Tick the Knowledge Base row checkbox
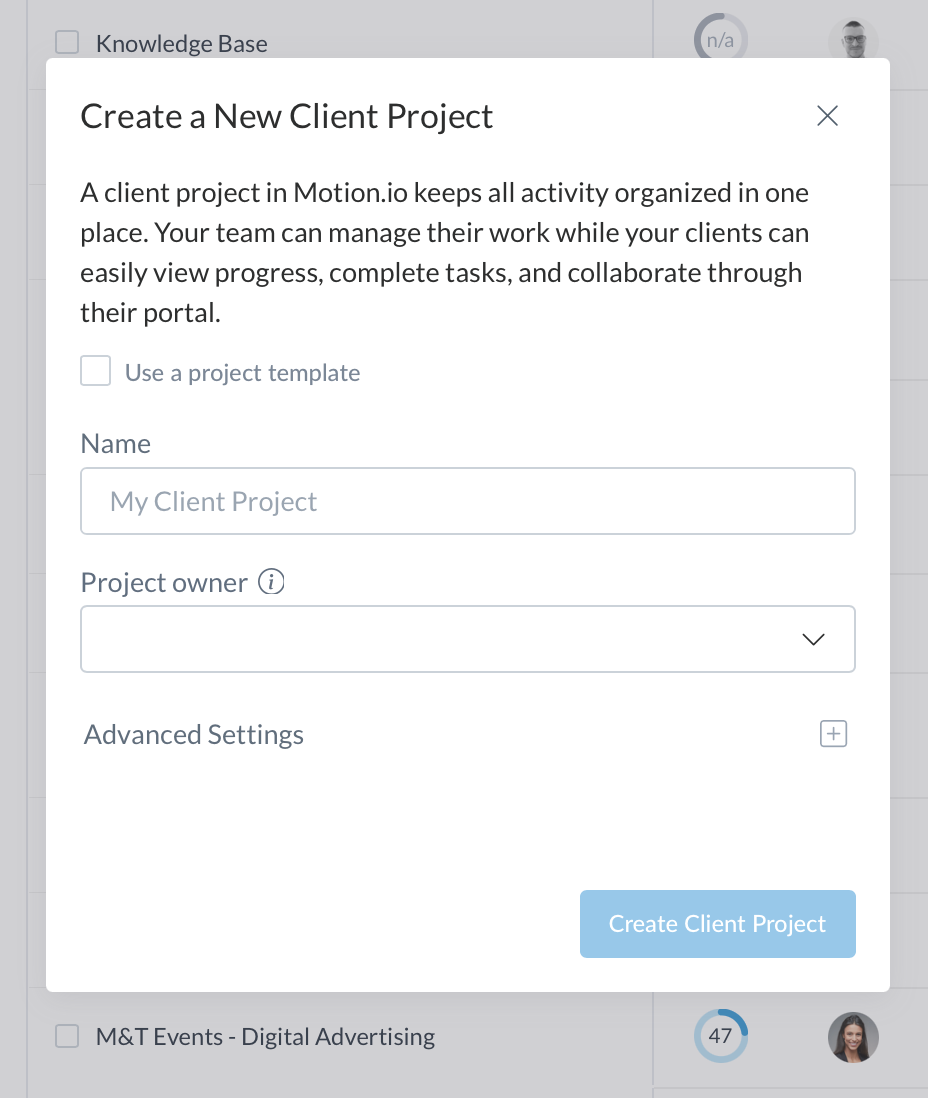 click(x=67, y=42)
